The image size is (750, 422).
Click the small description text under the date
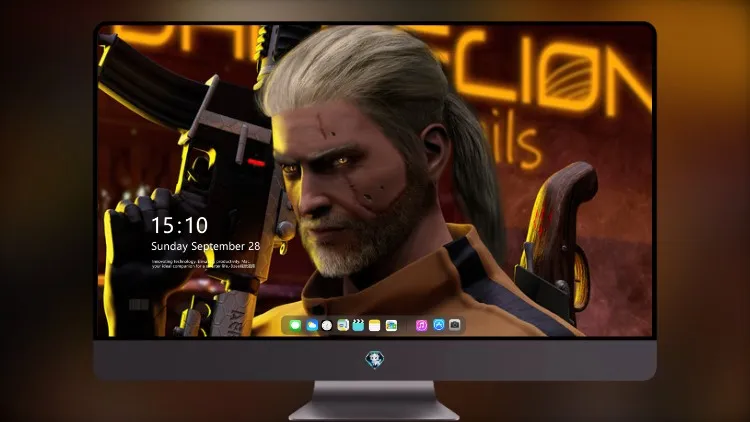click(204, 264)
